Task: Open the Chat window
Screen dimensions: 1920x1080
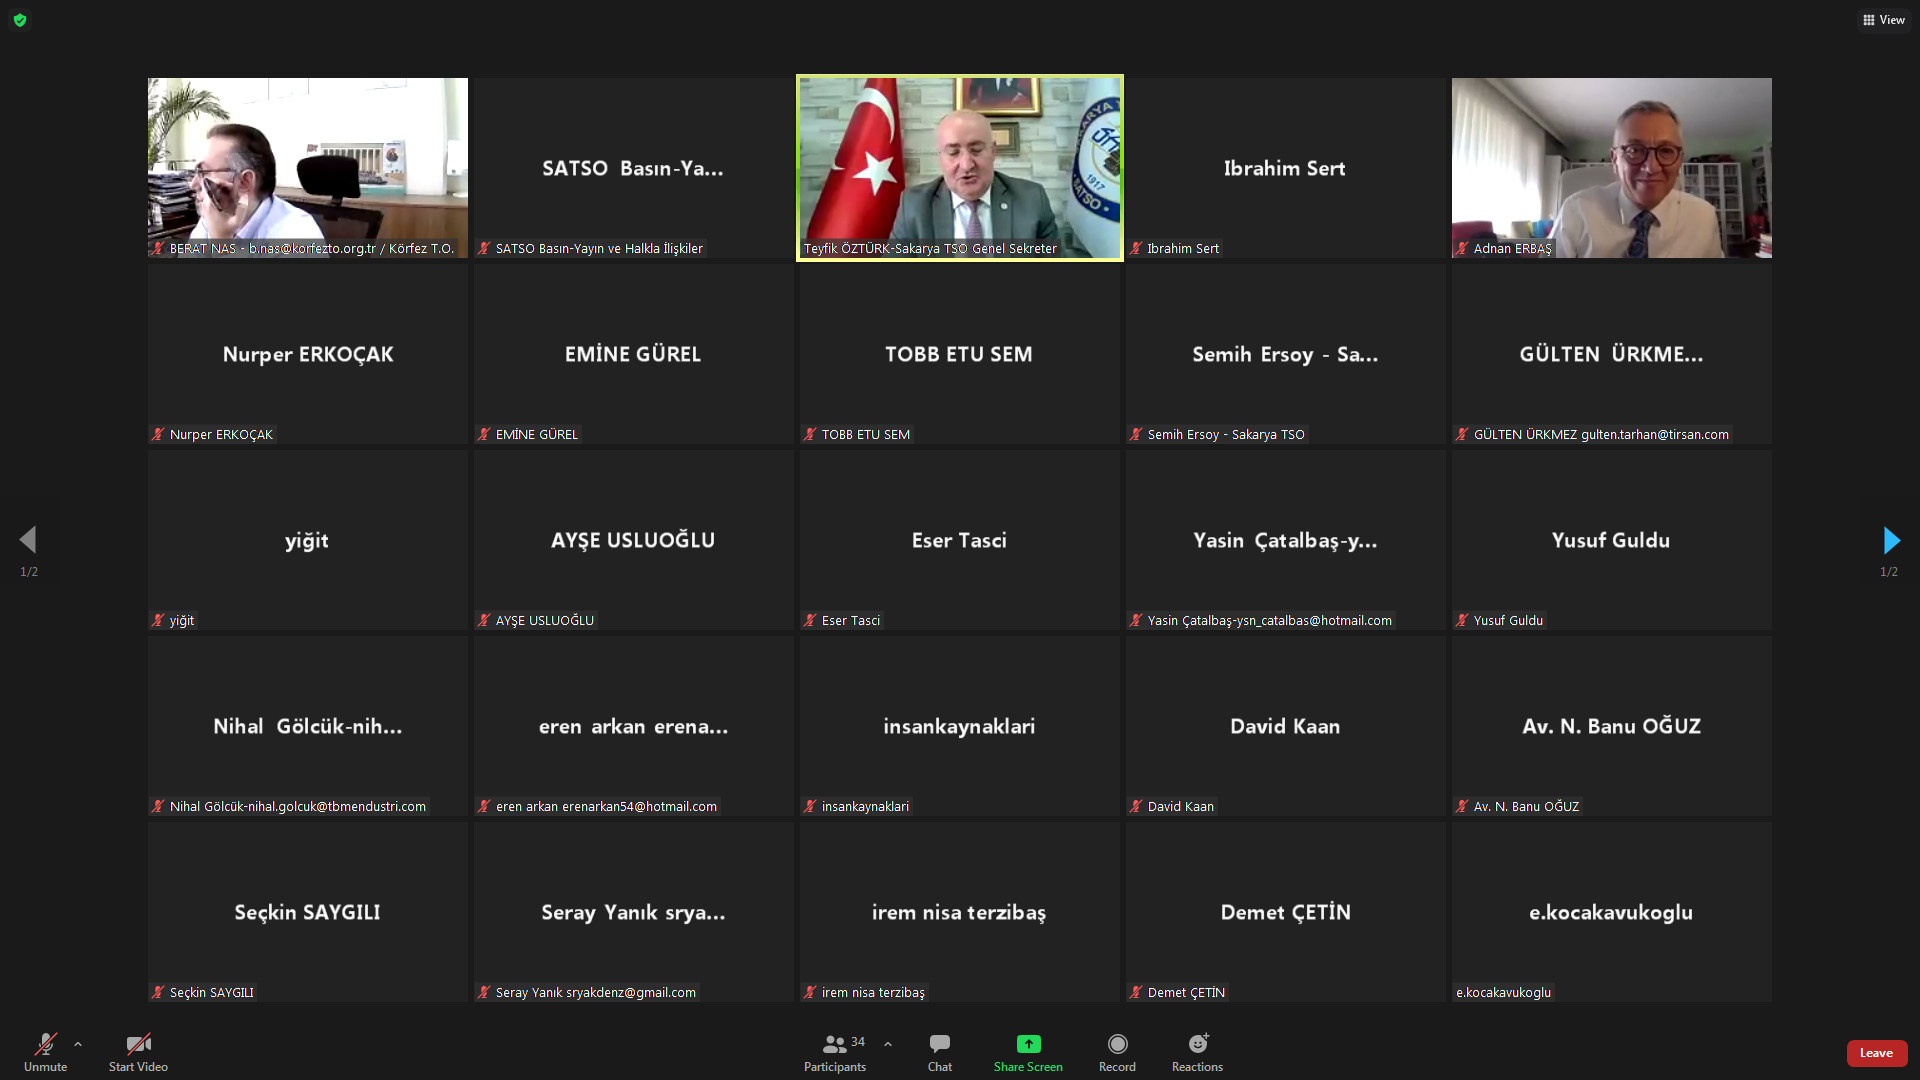Action: coord(939,1045)
